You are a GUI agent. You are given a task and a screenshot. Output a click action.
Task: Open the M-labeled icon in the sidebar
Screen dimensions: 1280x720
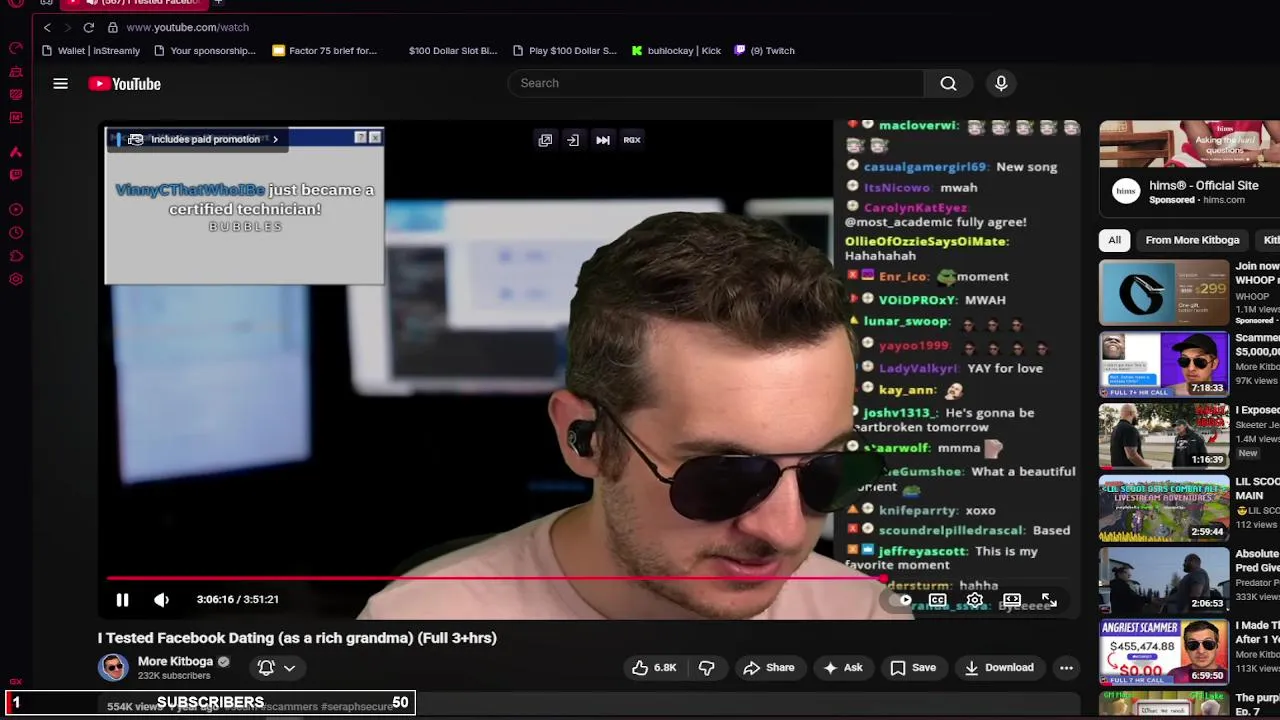(x=16, y=118)
